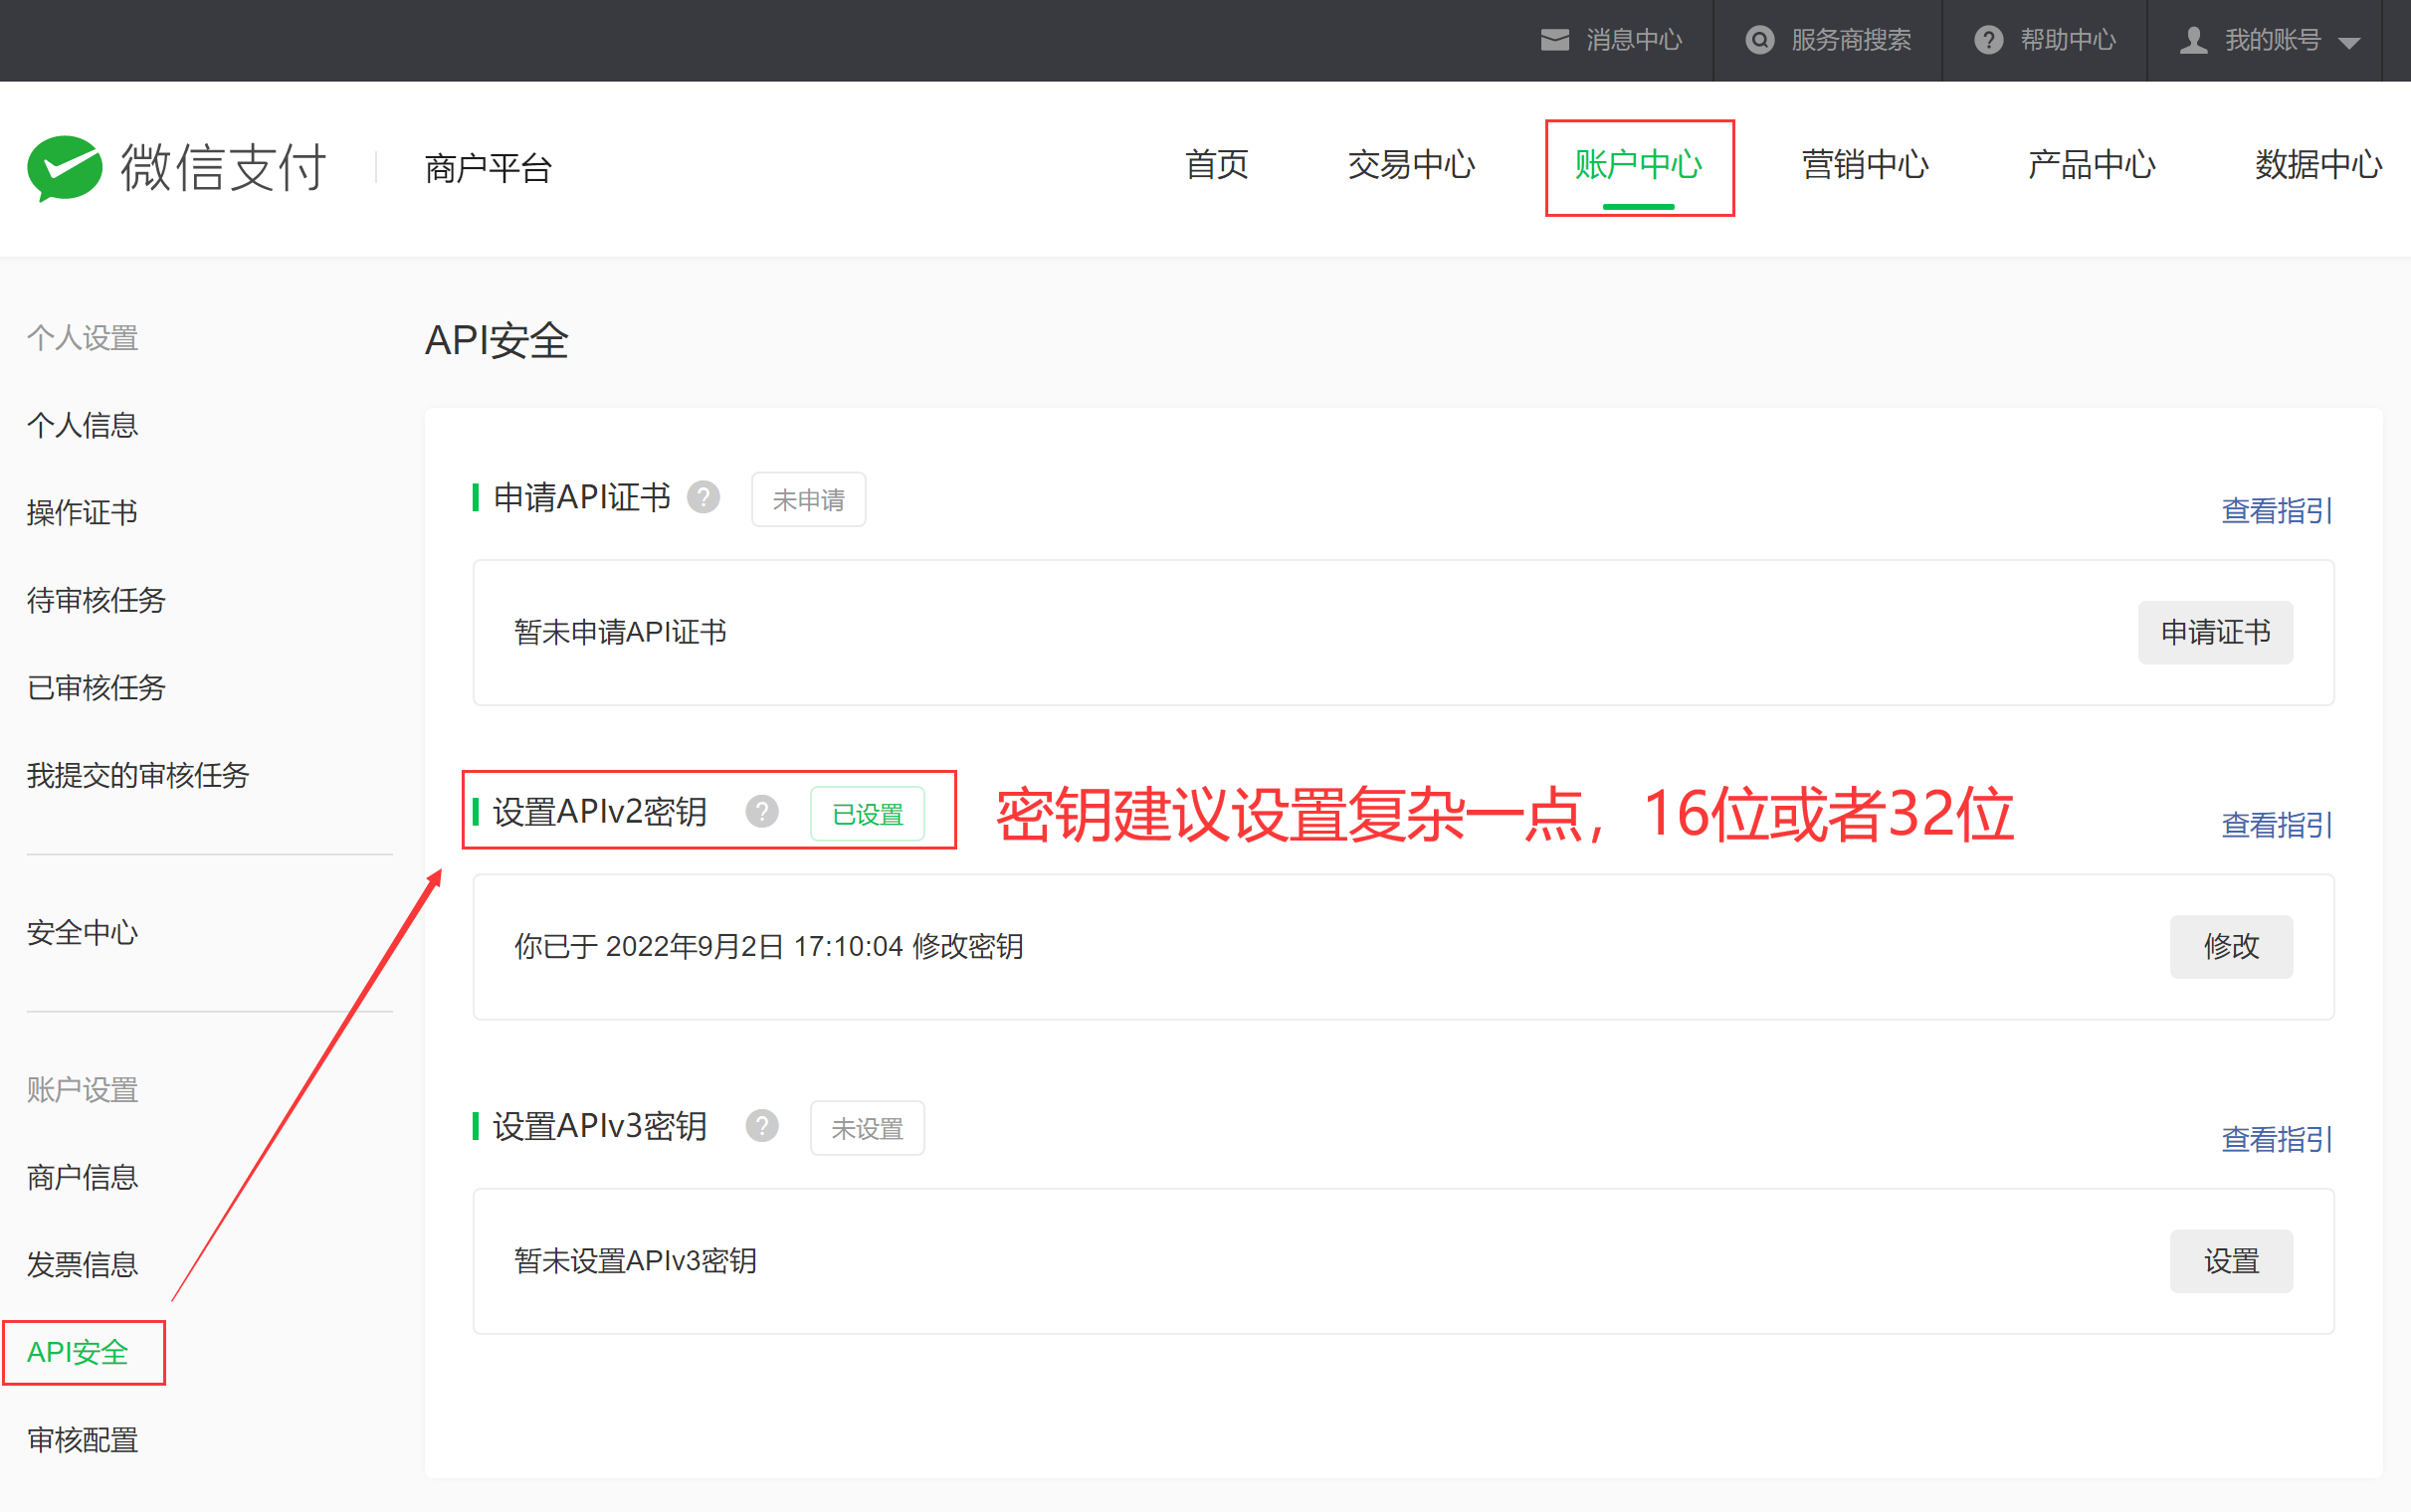Image resolution: width=2411 pixels, height=1512 pixels.
Task: Open 查看指引 link for API certificate
Action: (x=2276, y=511)
